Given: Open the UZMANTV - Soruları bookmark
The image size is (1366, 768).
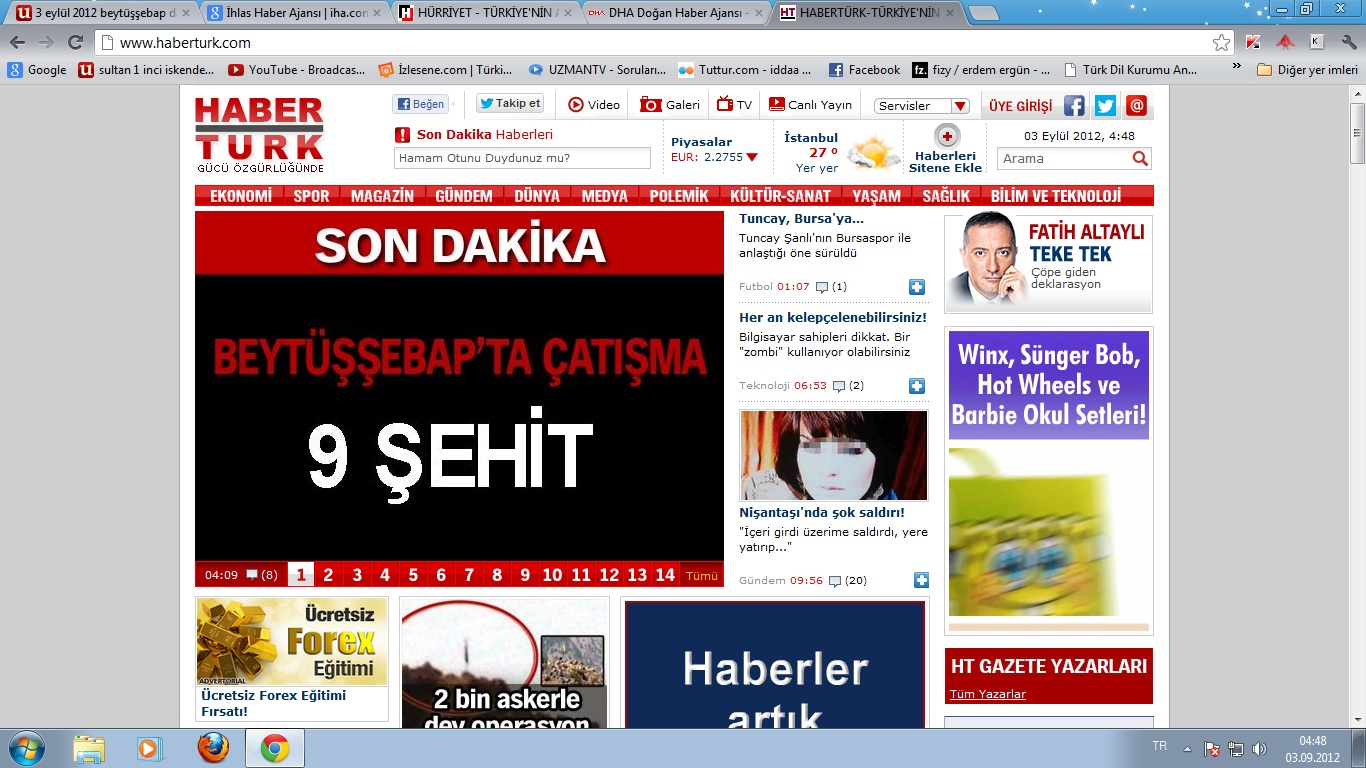Looking at the screenshot, I should tap(597, 70).
